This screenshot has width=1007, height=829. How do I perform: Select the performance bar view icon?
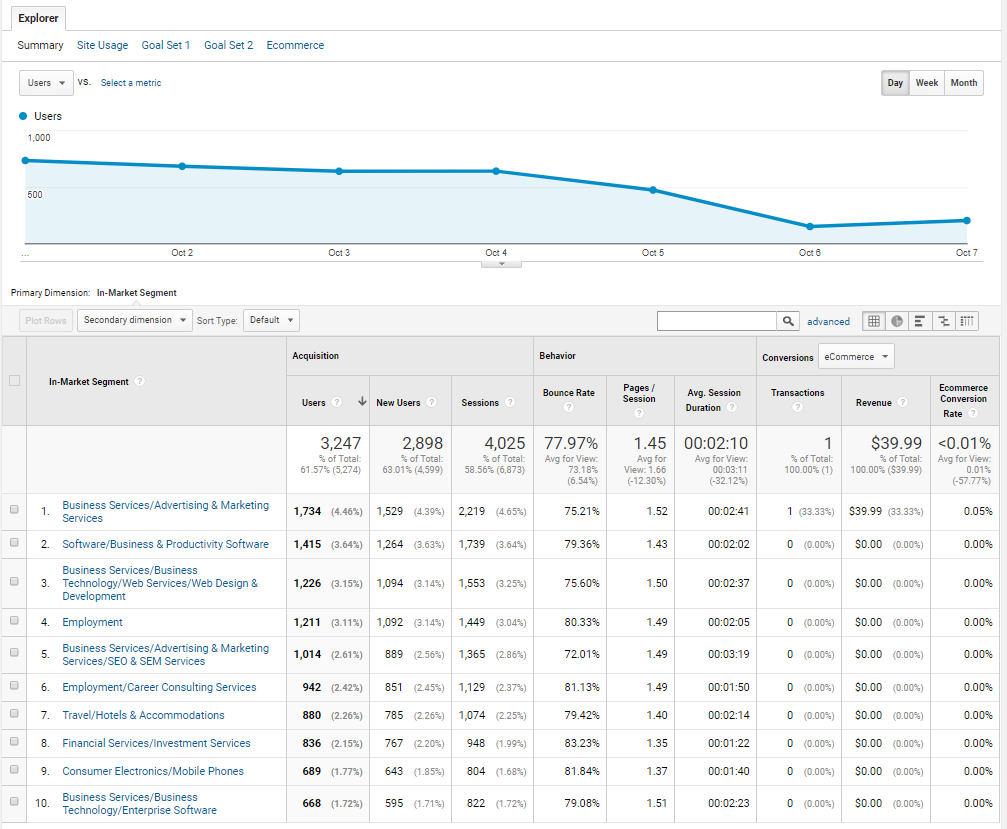[920, 321]
